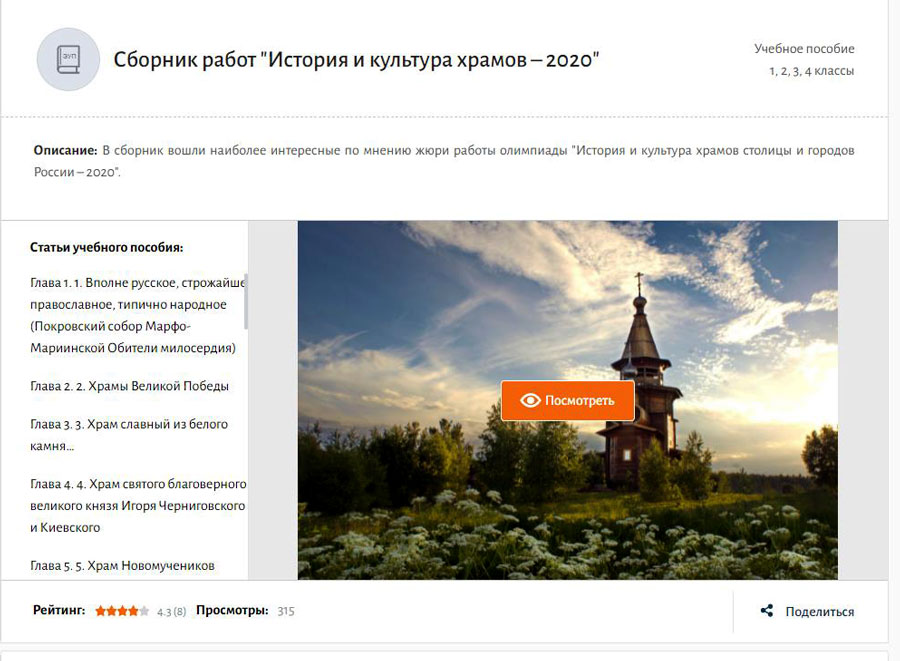This screenshot has width=900, height=661.
Task: Click the Описание label
Action: click(65, 150)
